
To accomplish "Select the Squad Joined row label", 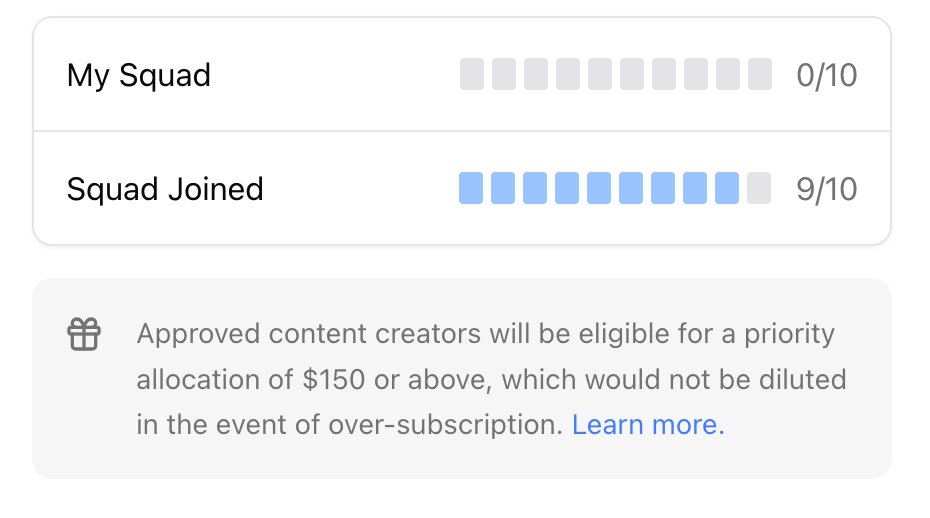I will [x=165, y=188].
